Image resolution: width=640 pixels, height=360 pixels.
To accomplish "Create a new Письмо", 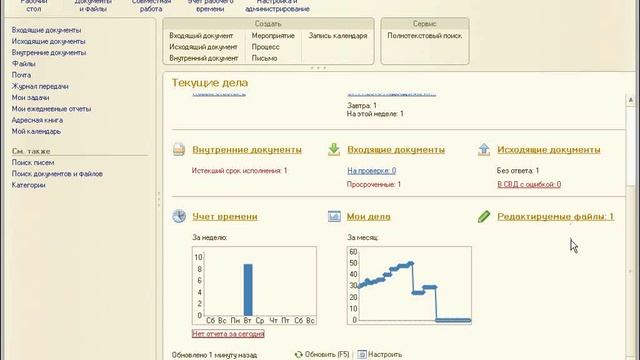I will [x=264, y=58].
